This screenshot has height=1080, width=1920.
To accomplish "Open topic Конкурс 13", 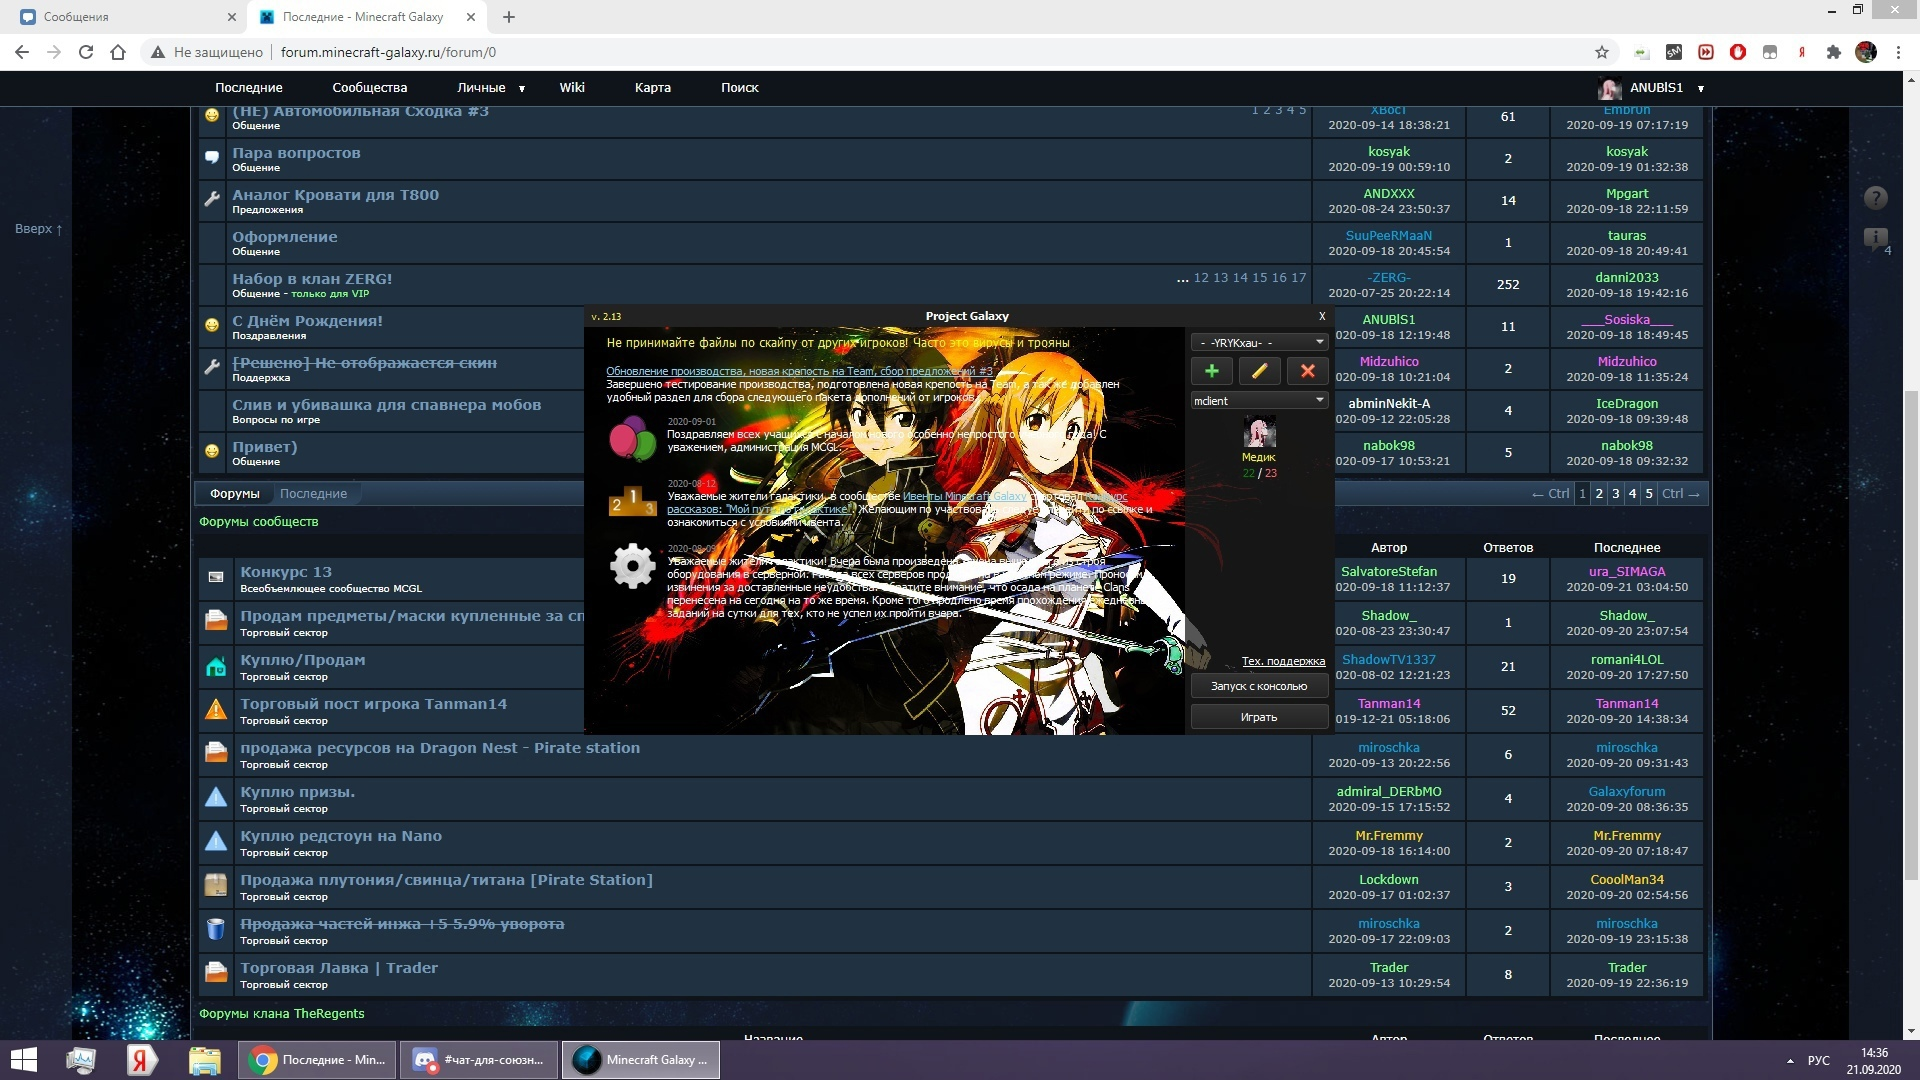I will (286, 572).
